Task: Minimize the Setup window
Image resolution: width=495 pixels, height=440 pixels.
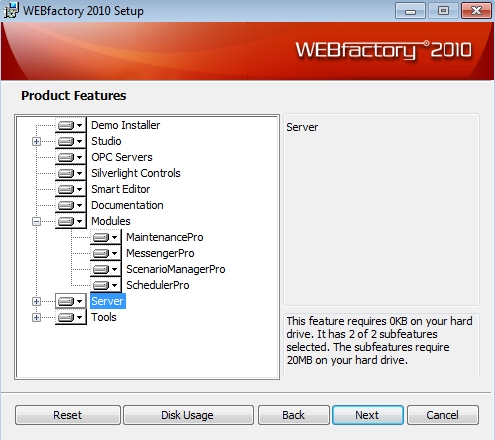Action: [410, 11]
